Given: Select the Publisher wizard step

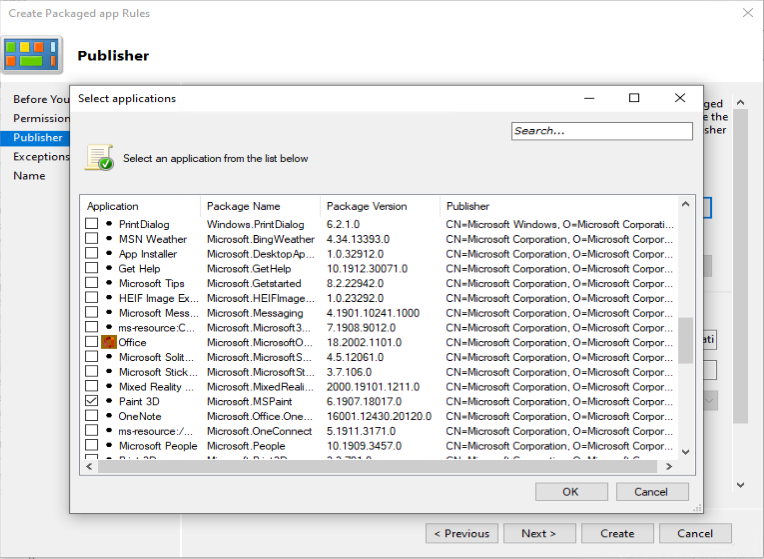Looking at the screenshot, I should (x=35, y=138).
